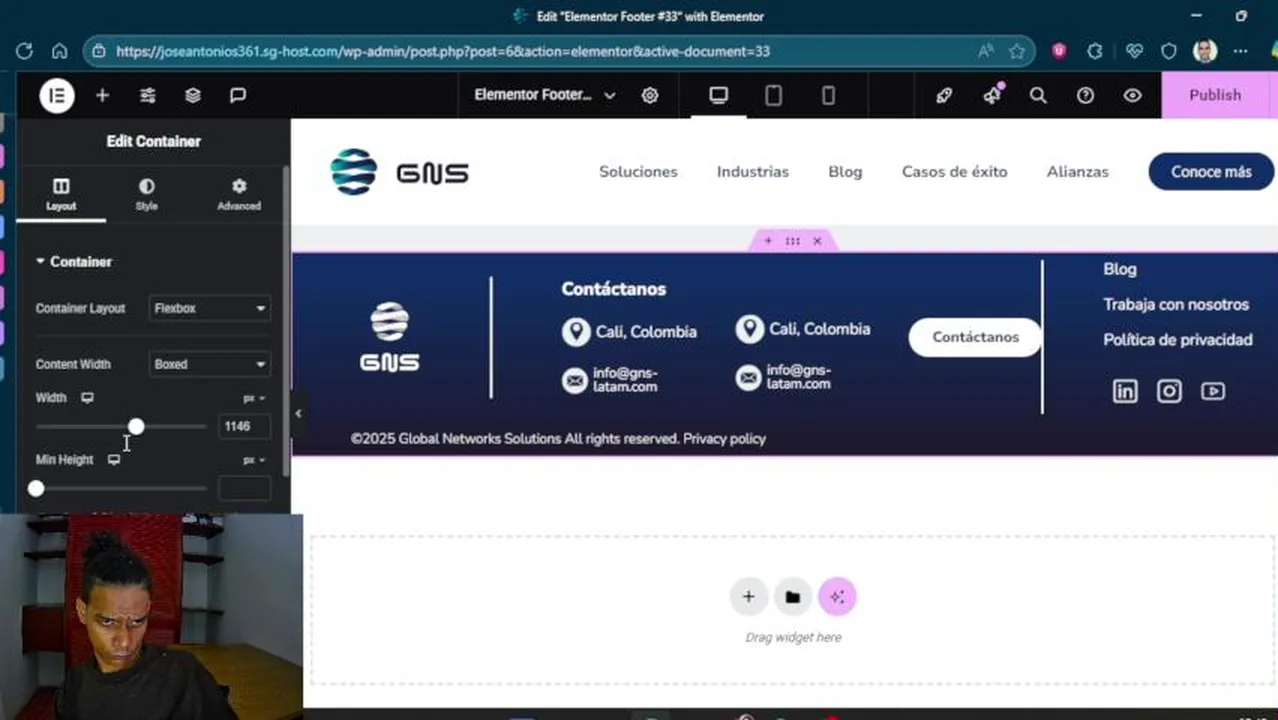Click the Publish button
Image resolution: width=1278 pixels, height=720 pixels.
(1215, 95)
